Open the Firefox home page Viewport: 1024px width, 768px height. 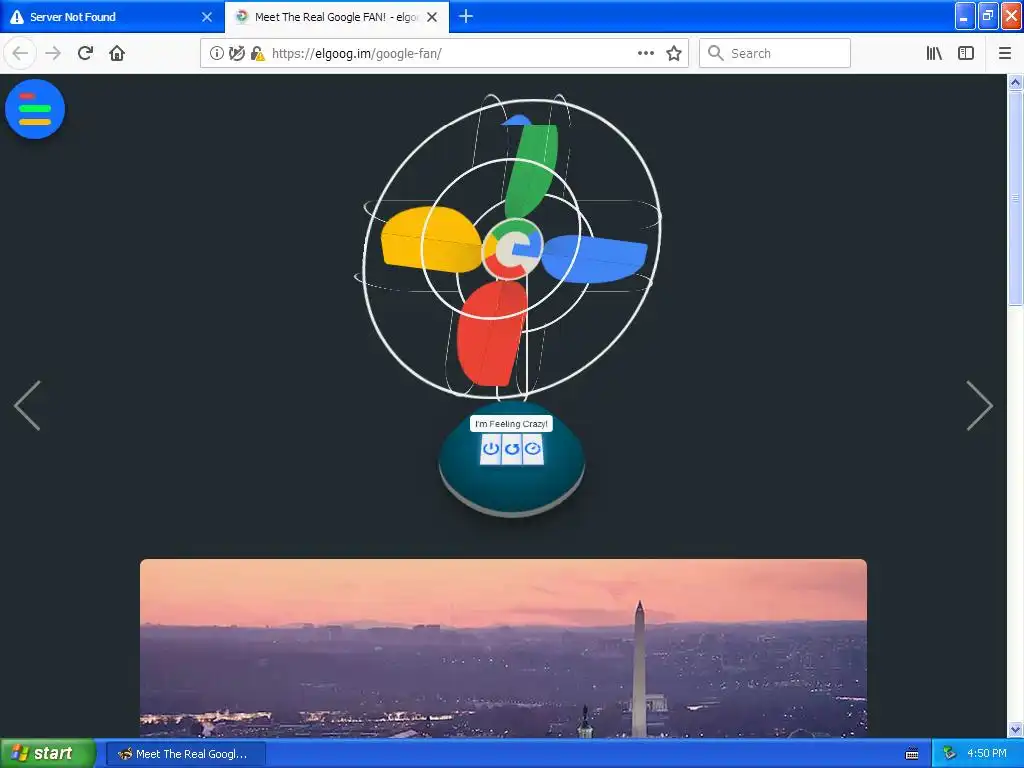pyautogui.click(x=117, y=53)
